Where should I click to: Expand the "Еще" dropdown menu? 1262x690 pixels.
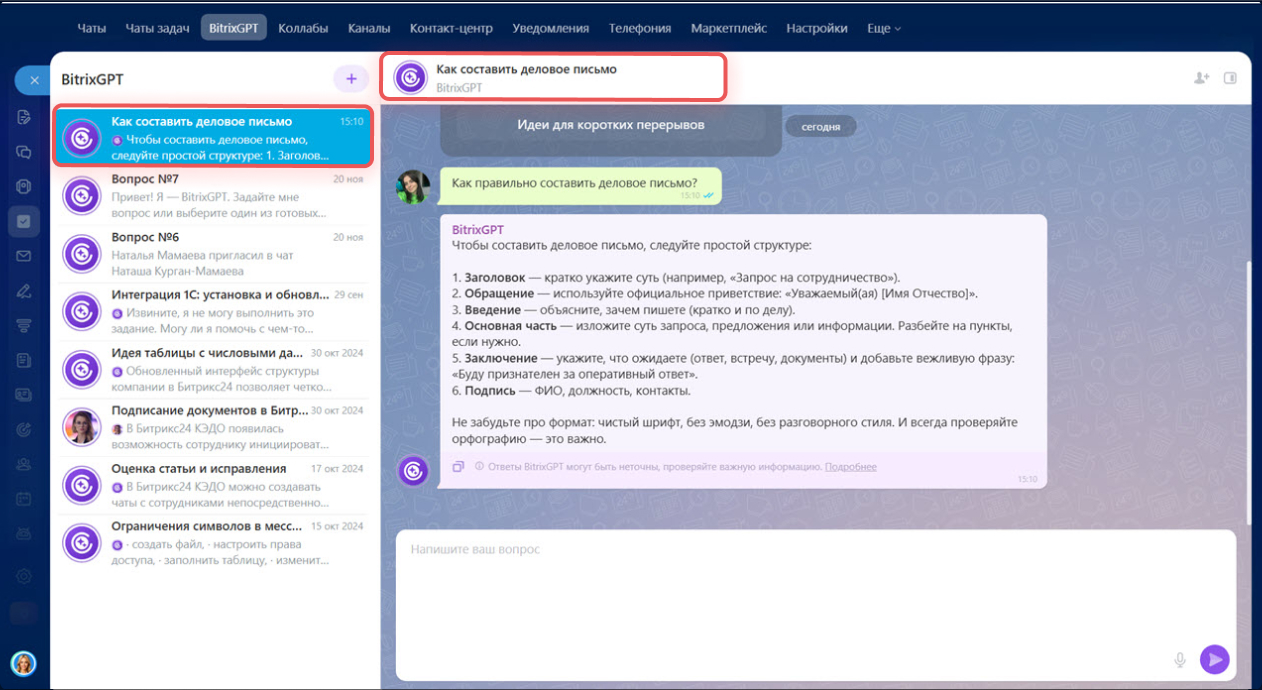point(883,28)
